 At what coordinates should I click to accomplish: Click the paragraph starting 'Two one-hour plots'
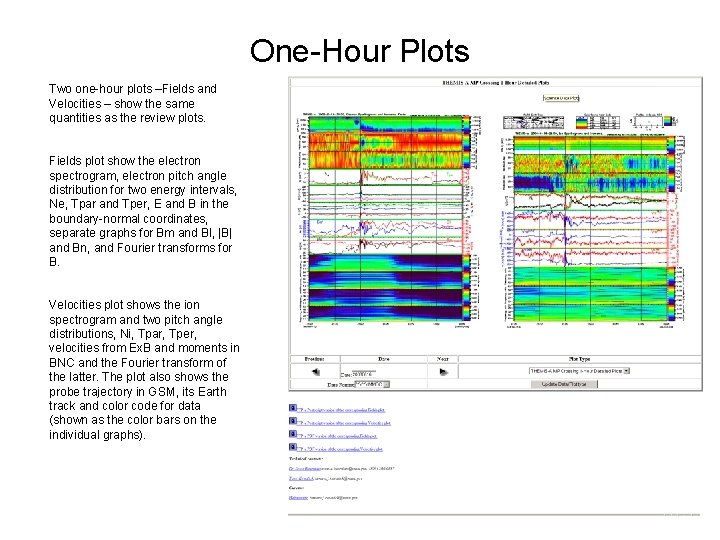tap(133, 103)
